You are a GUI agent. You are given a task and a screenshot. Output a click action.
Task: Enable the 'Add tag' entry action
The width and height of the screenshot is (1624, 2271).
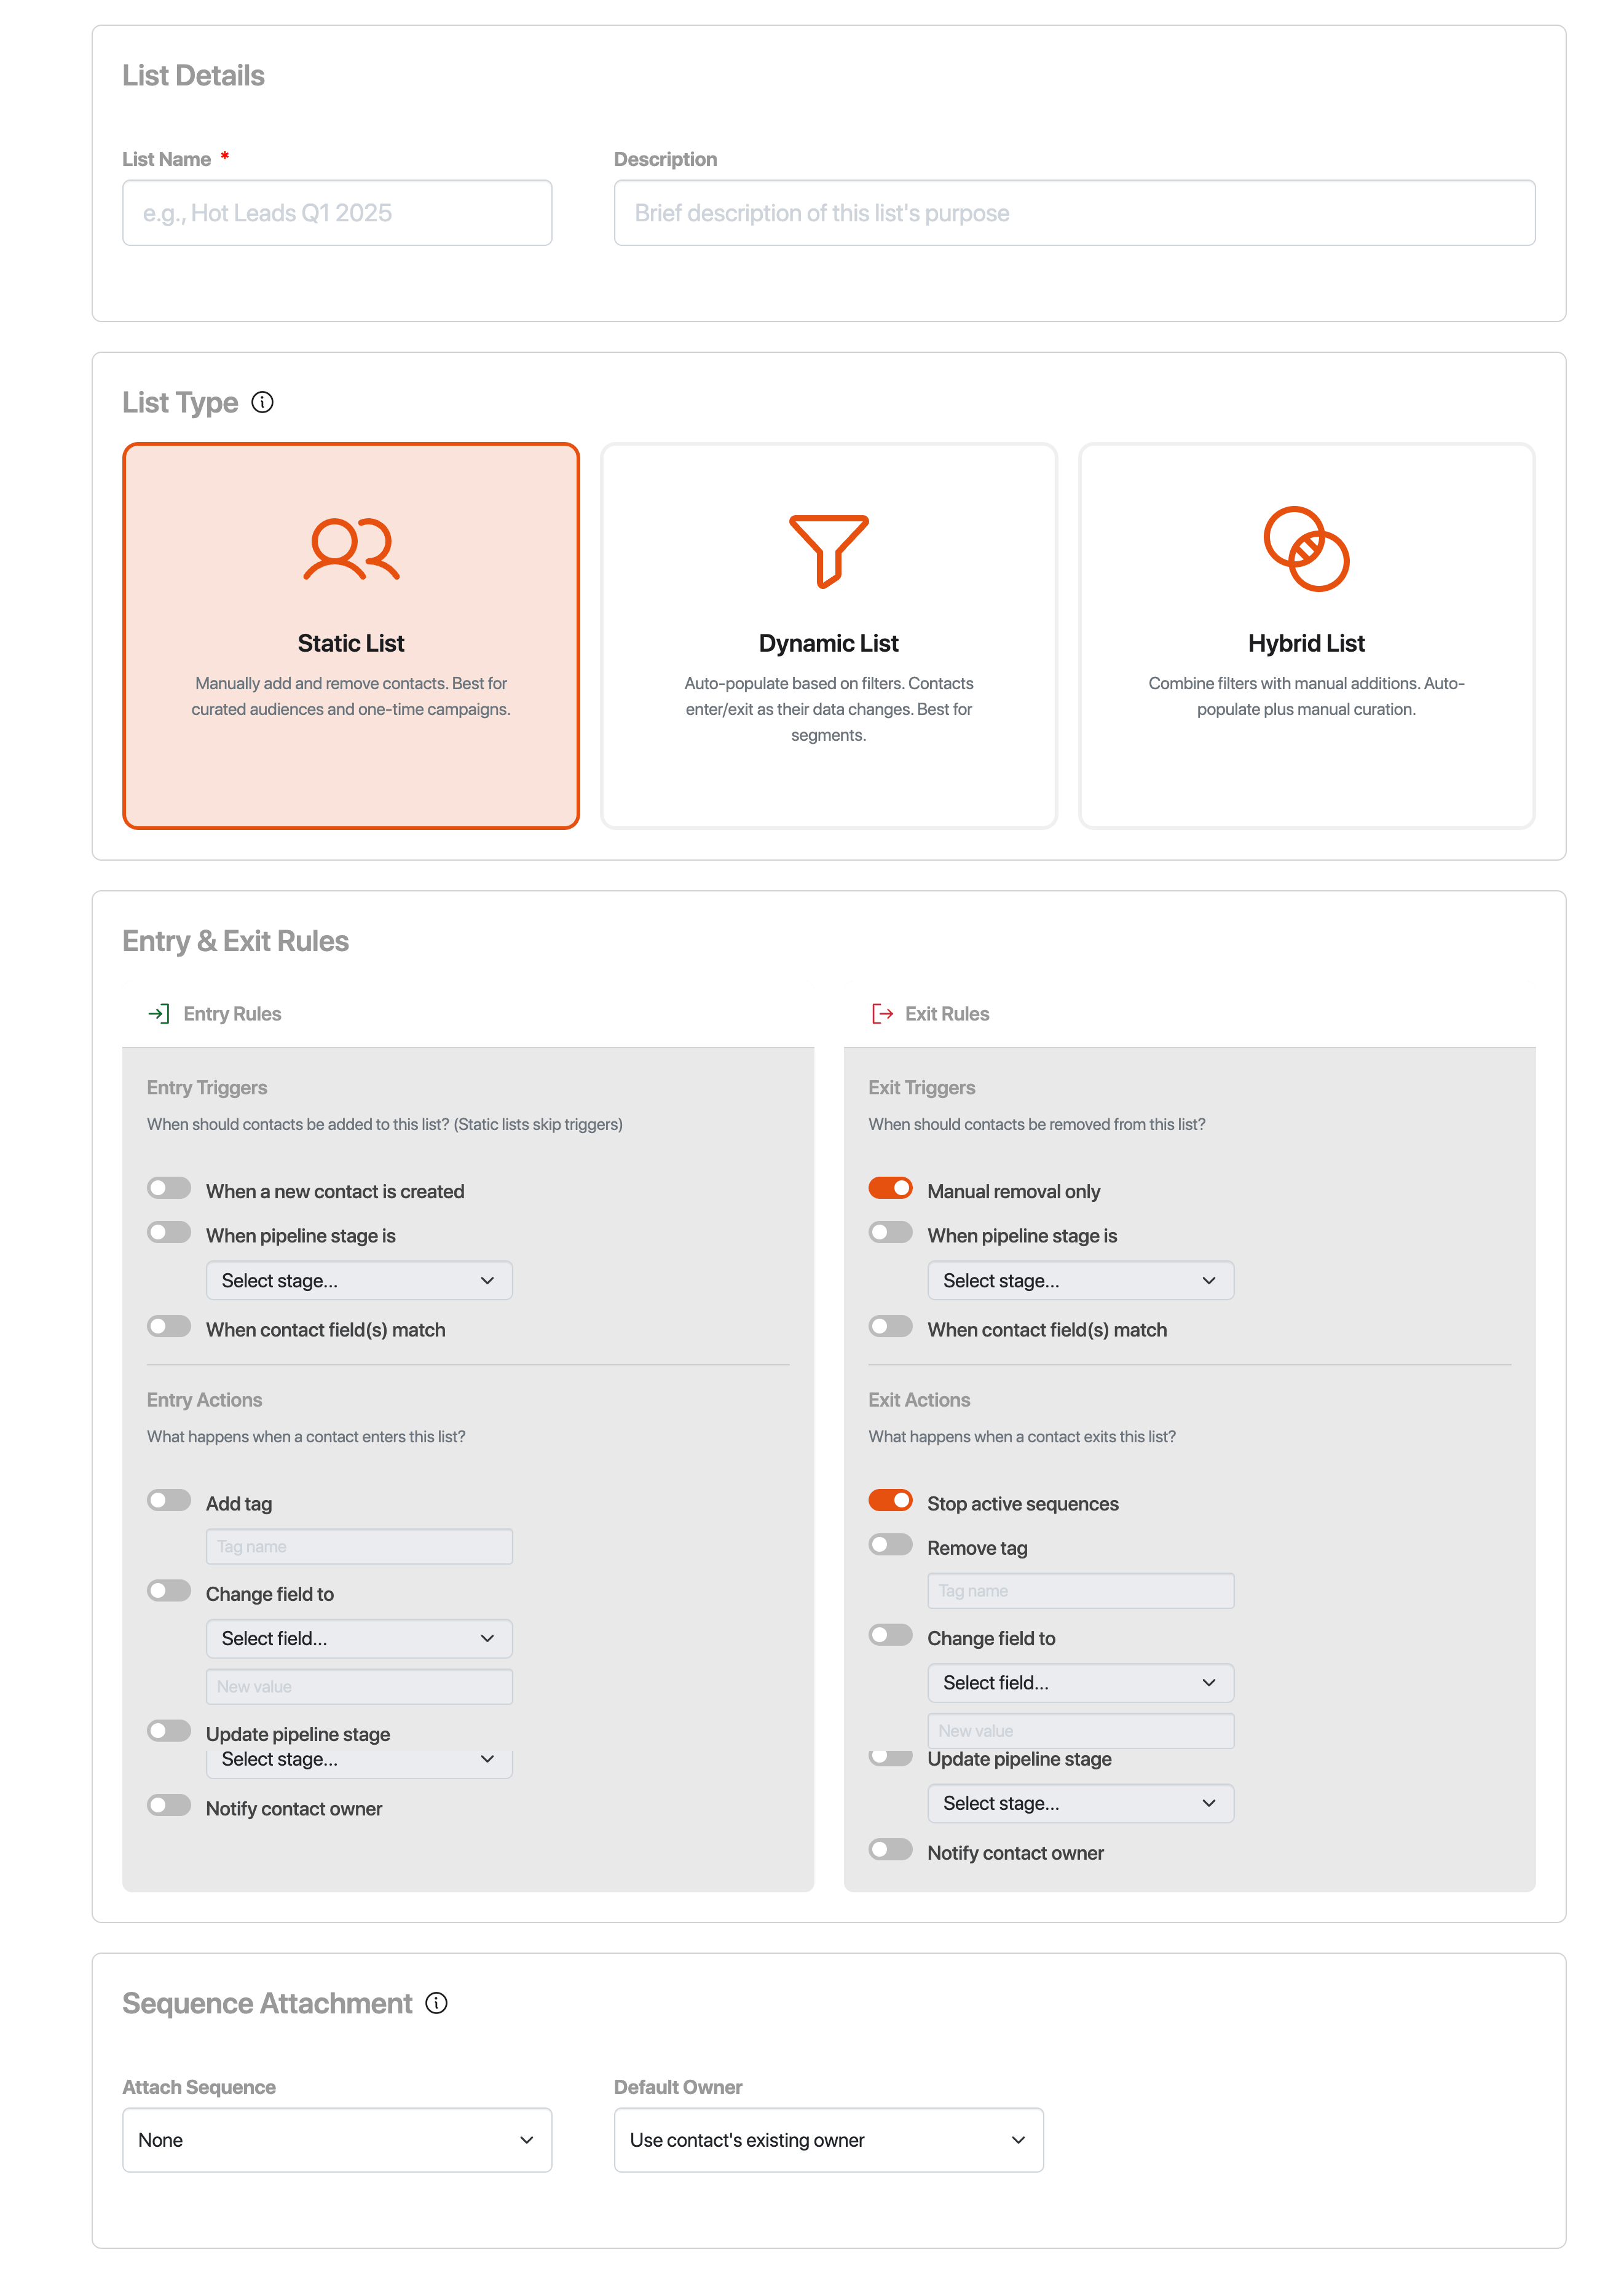[x=169, y=1500]
